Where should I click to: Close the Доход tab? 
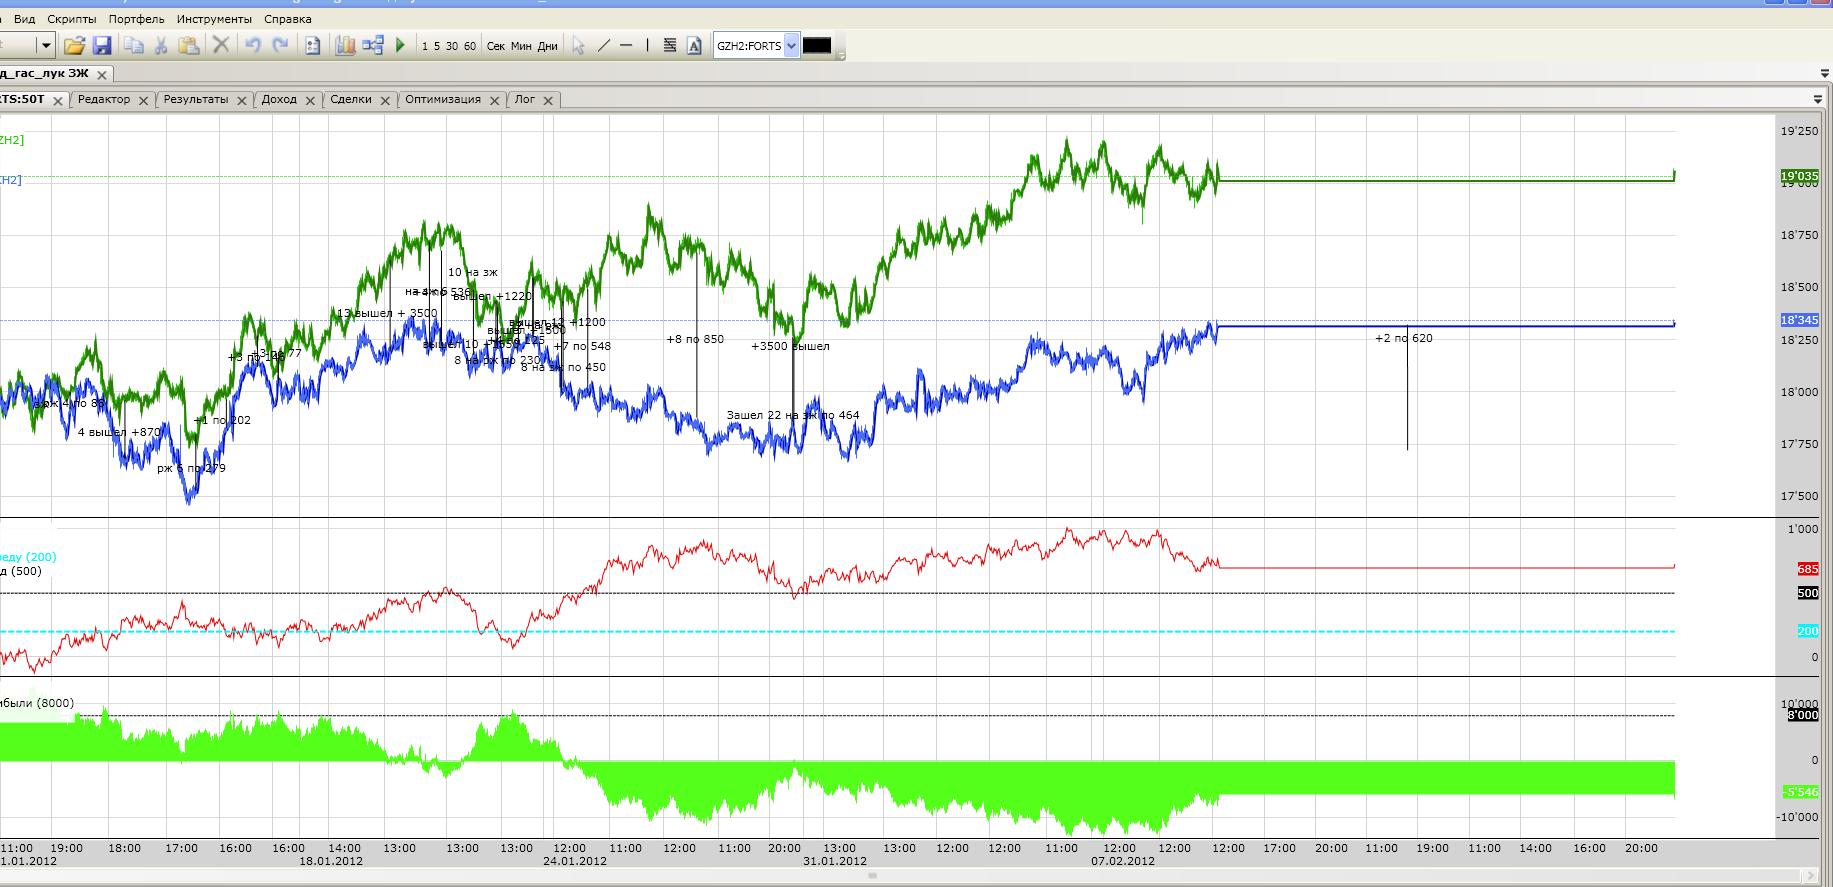coord(310,100)
